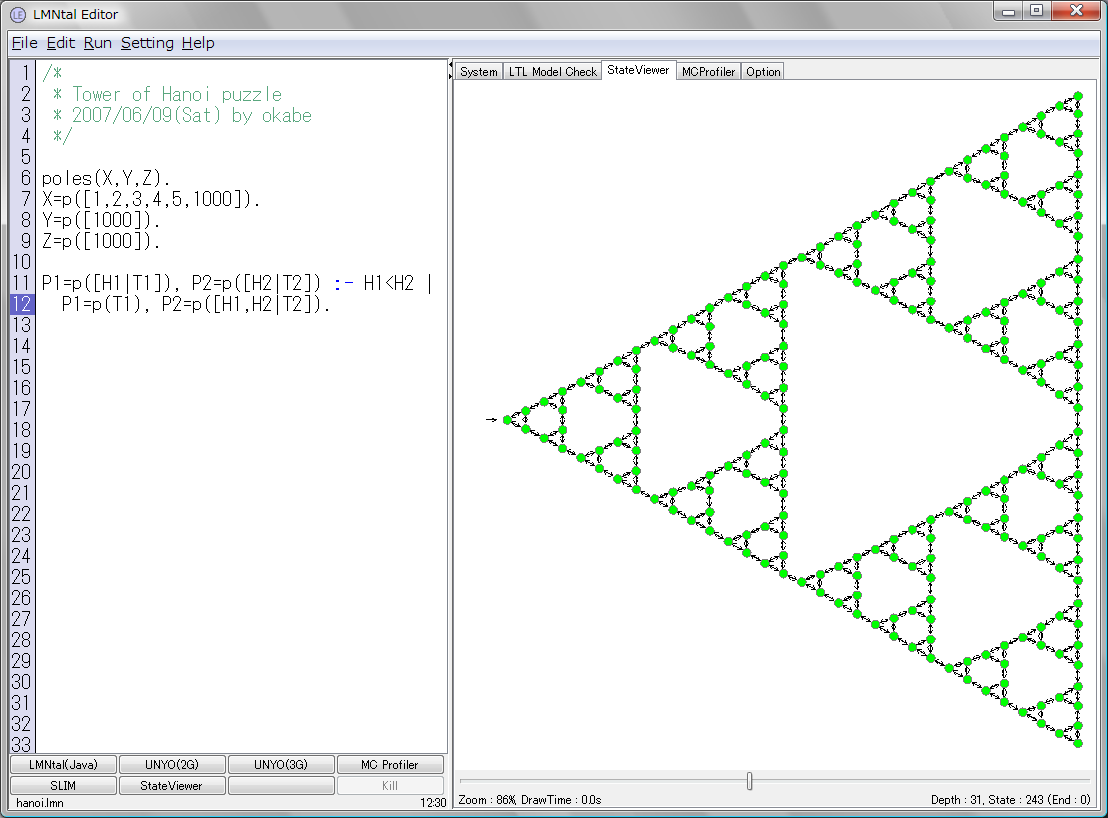Open the Help menu
Viewport: 1108px width, 818px height.
198,43
